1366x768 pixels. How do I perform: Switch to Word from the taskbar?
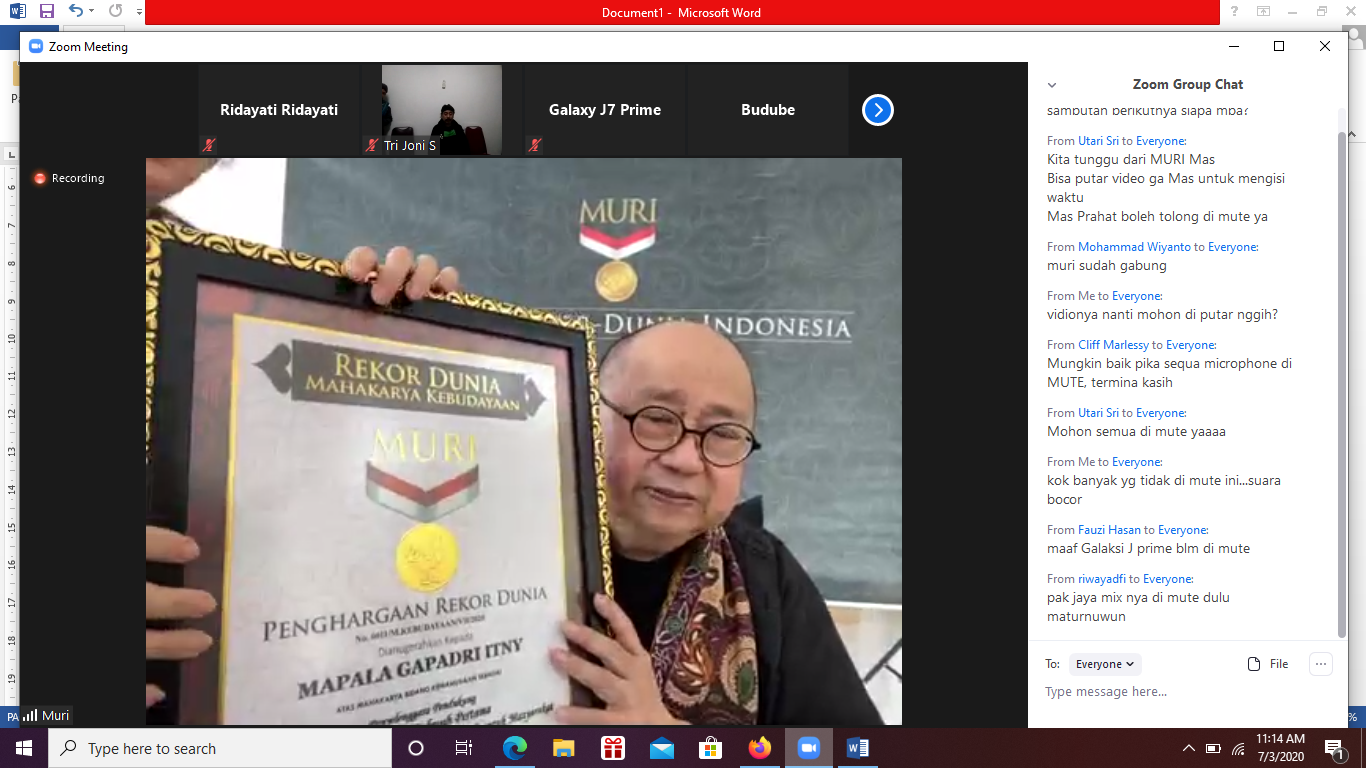tap(858, 748)
